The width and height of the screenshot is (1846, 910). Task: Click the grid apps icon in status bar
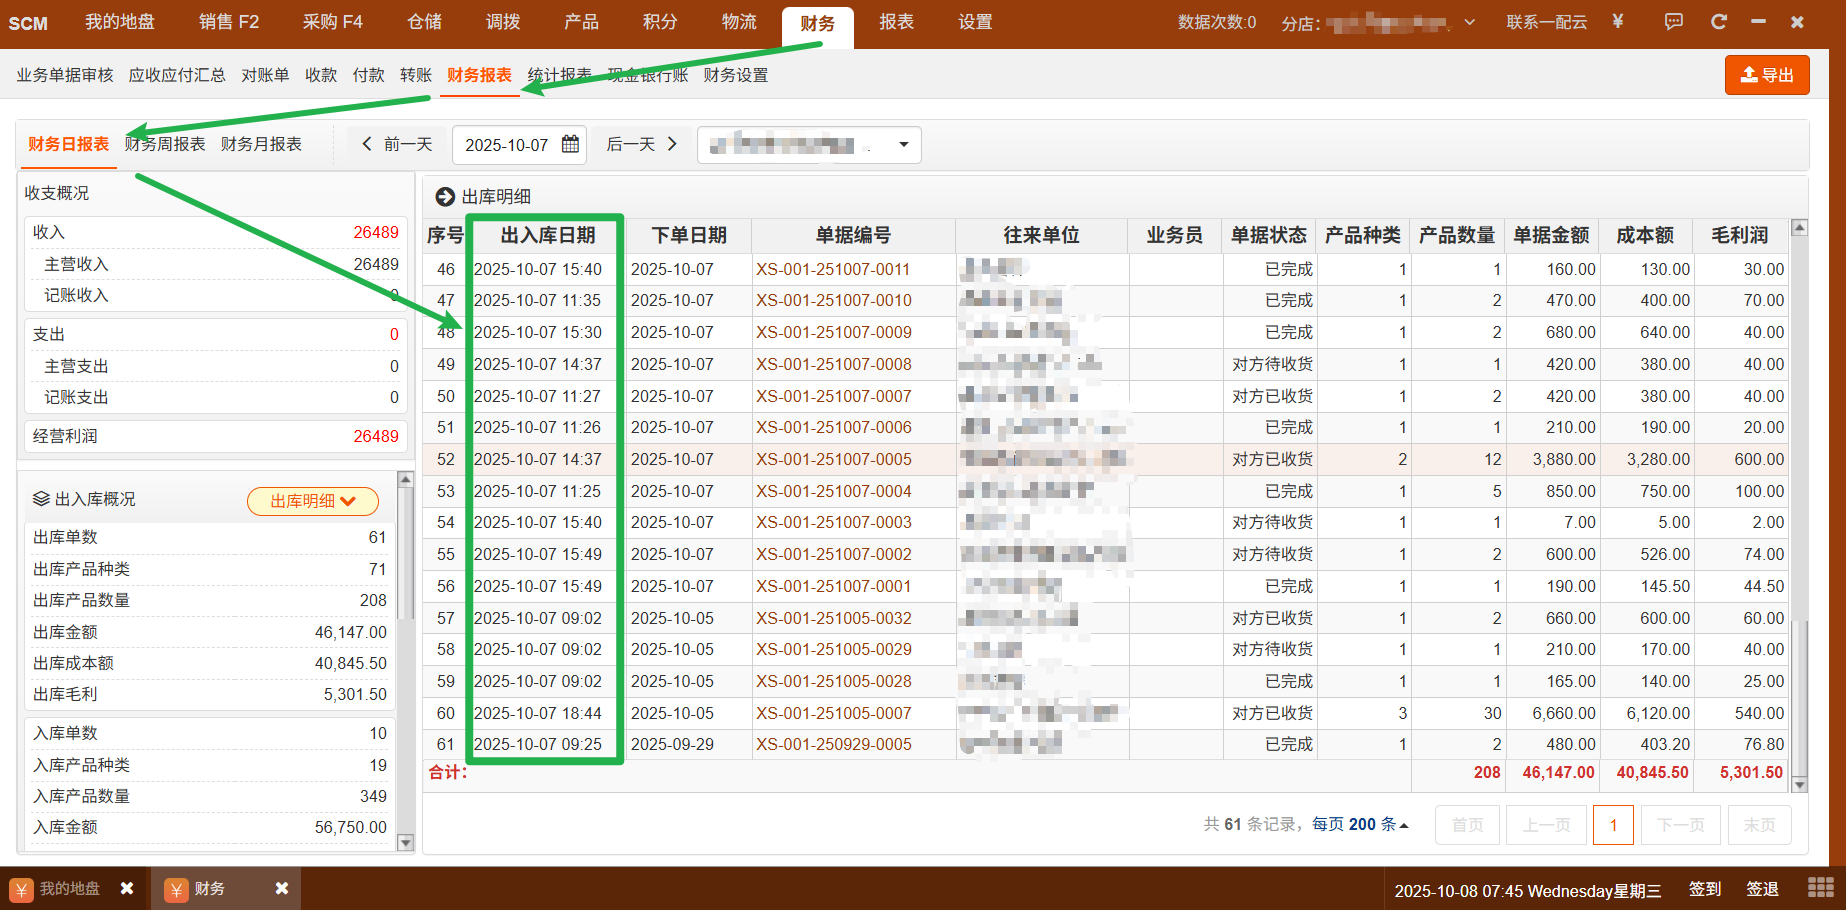pyautogui.click(x=1820, y=888)
